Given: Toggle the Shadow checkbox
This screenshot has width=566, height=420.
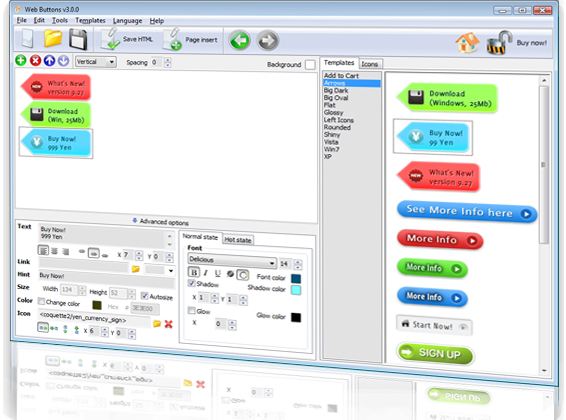Looking at the screenshot, I should (192, 283).
